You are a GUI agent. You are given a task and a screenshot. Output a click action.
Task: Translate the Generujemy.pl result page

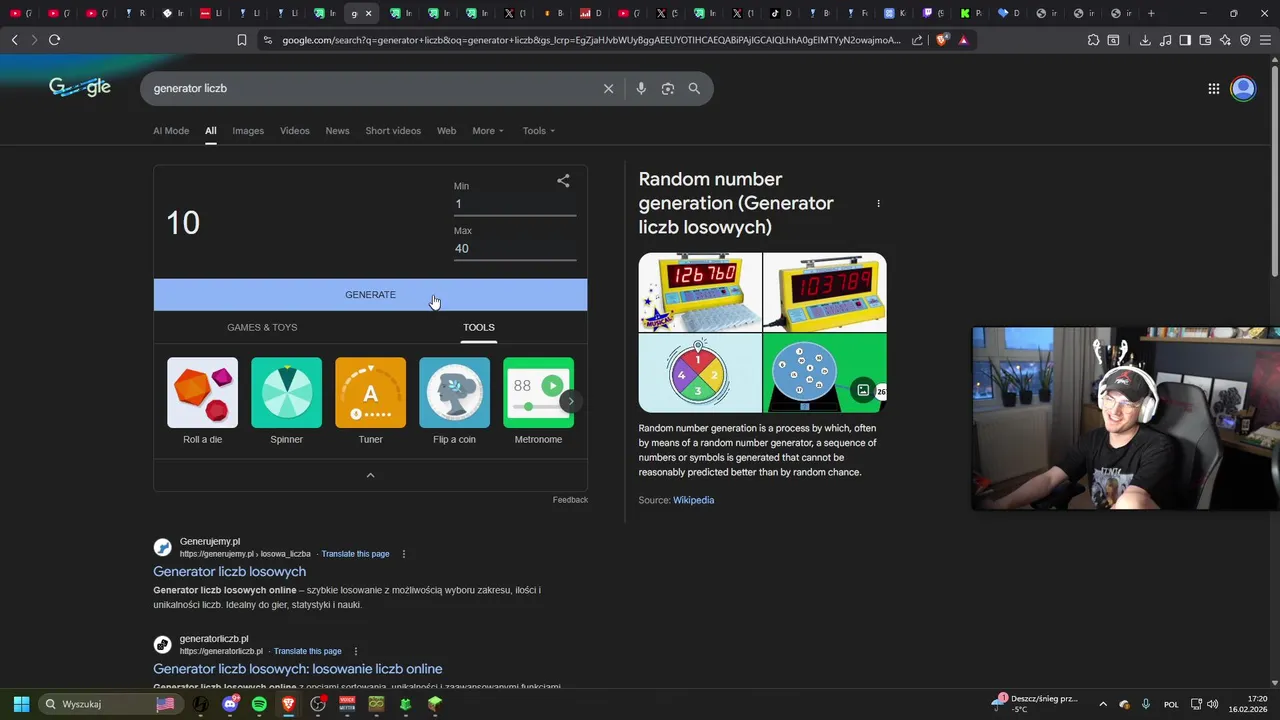click(355, 554)
